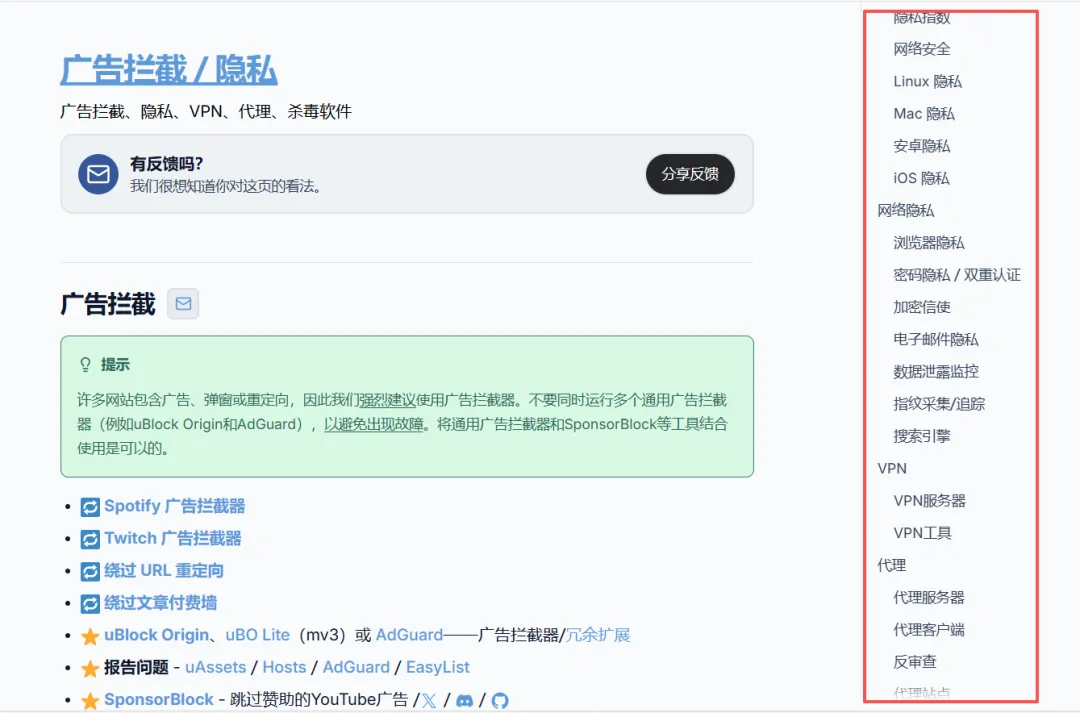1080x713 pixels.
Task: Jump to 代理服务器 in the sidebar
Action: (929, 598)
